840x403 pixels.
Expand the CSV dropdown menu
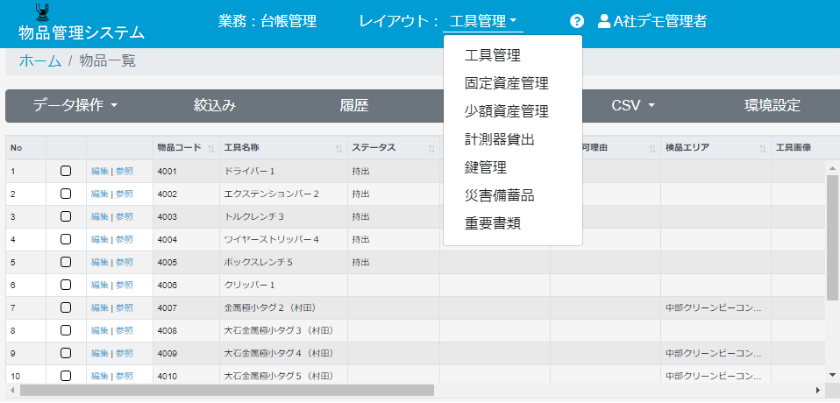coord(633,105)
